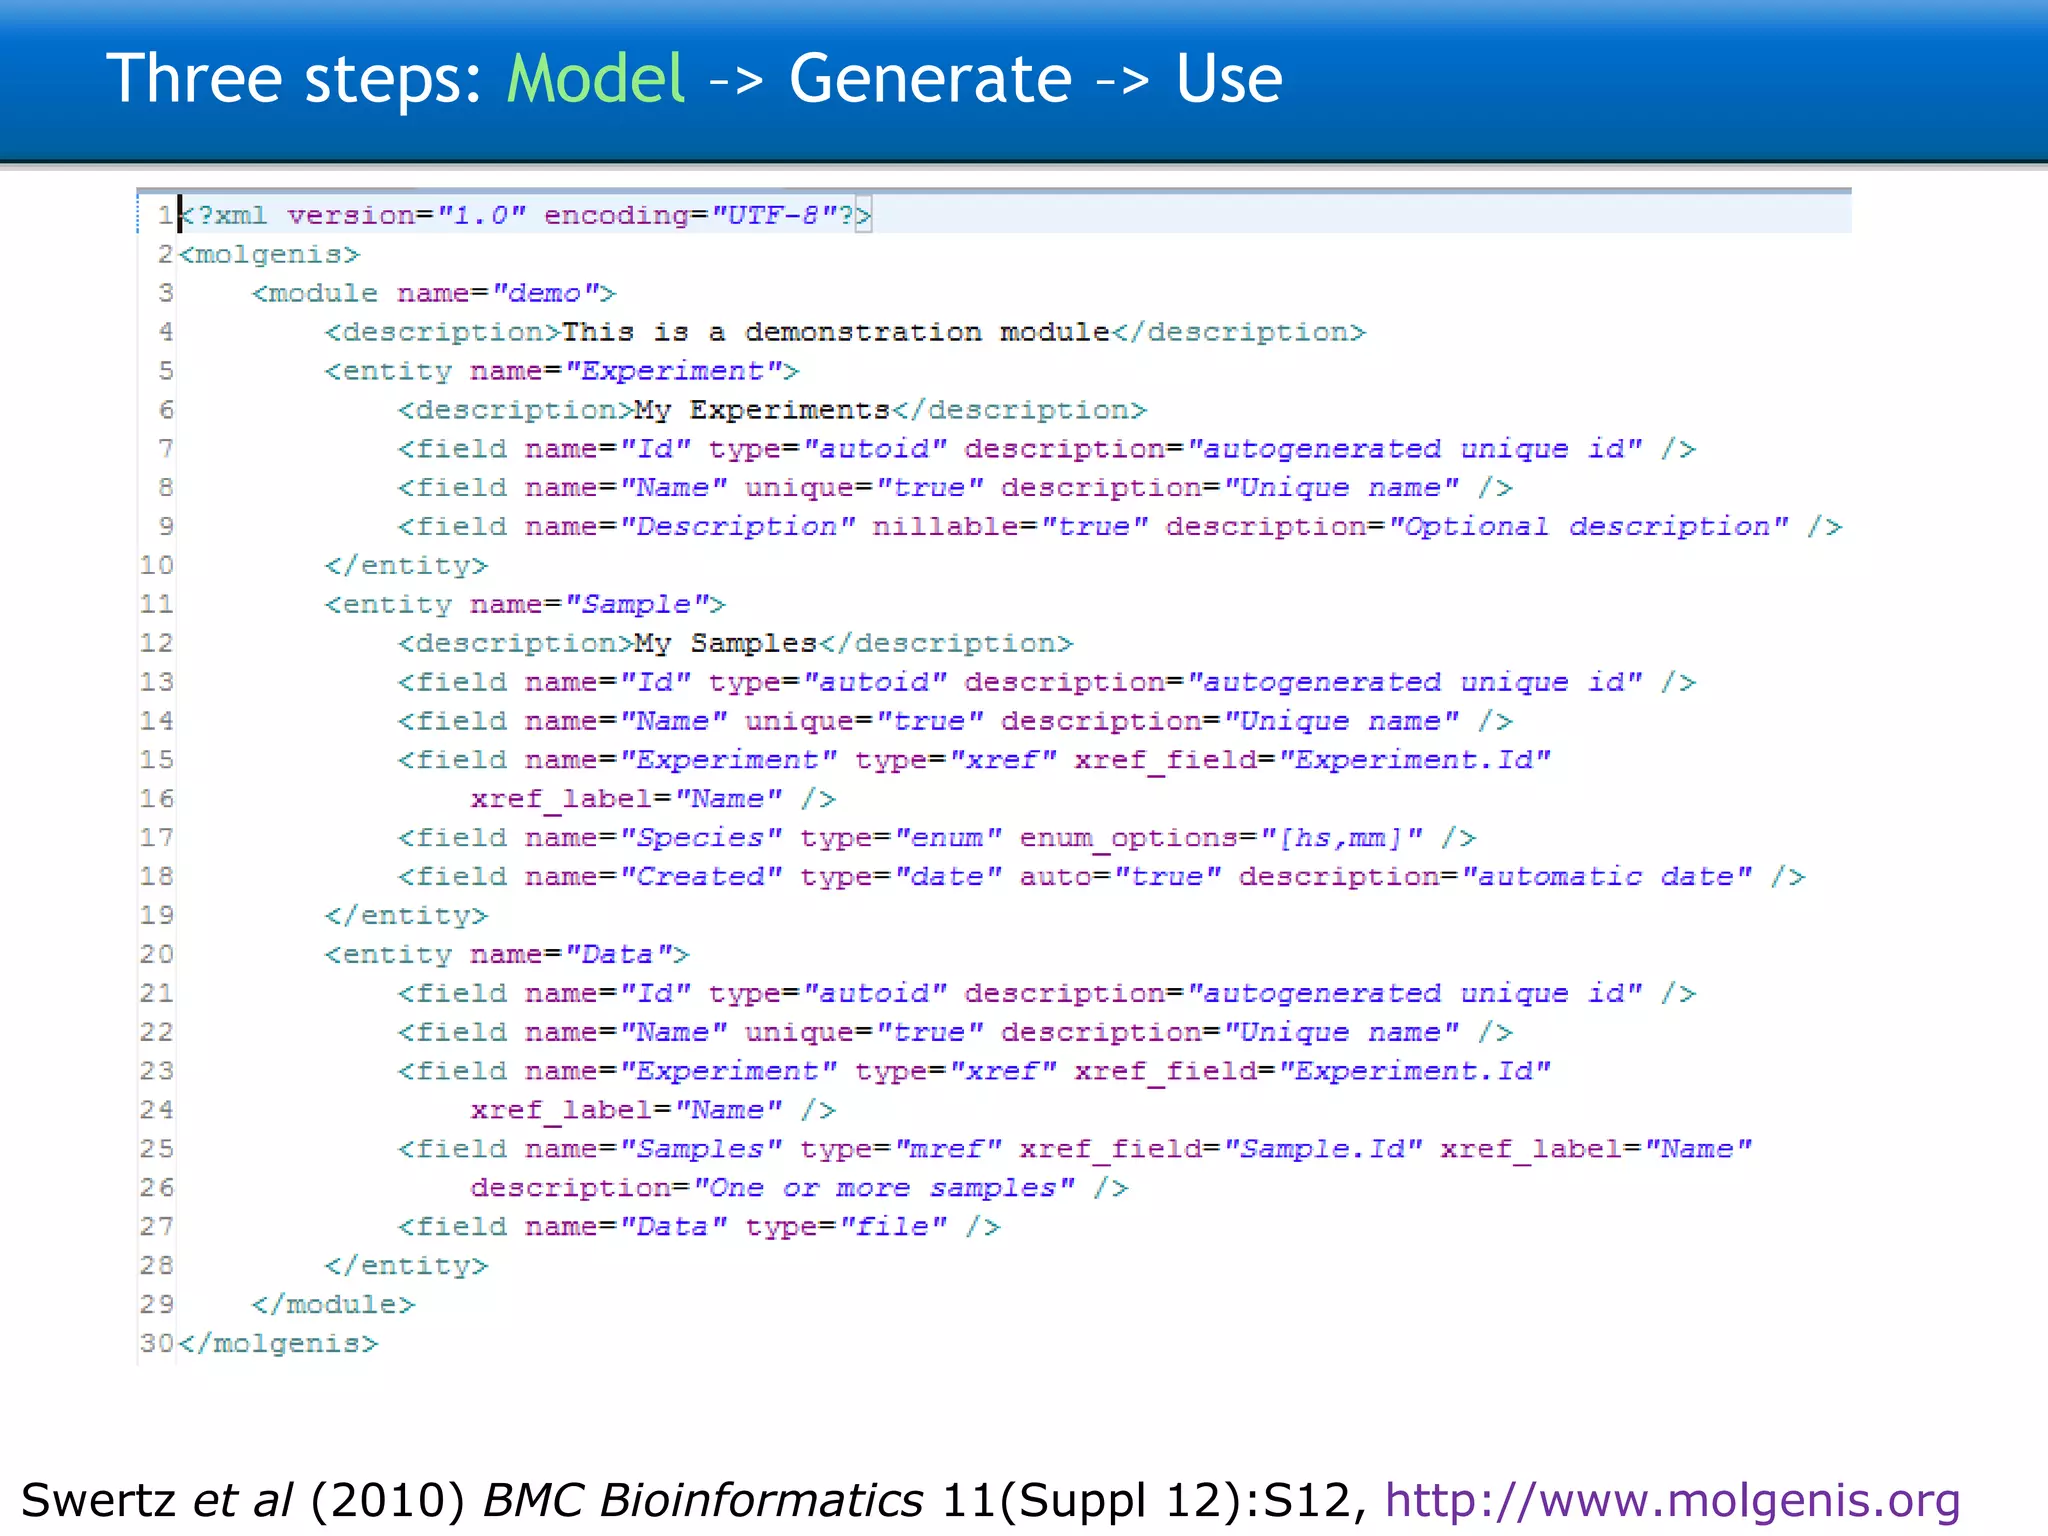Select the closing </module> tag
The width and height of the screenshot is (2048, 1536).
pos(333,1305)
